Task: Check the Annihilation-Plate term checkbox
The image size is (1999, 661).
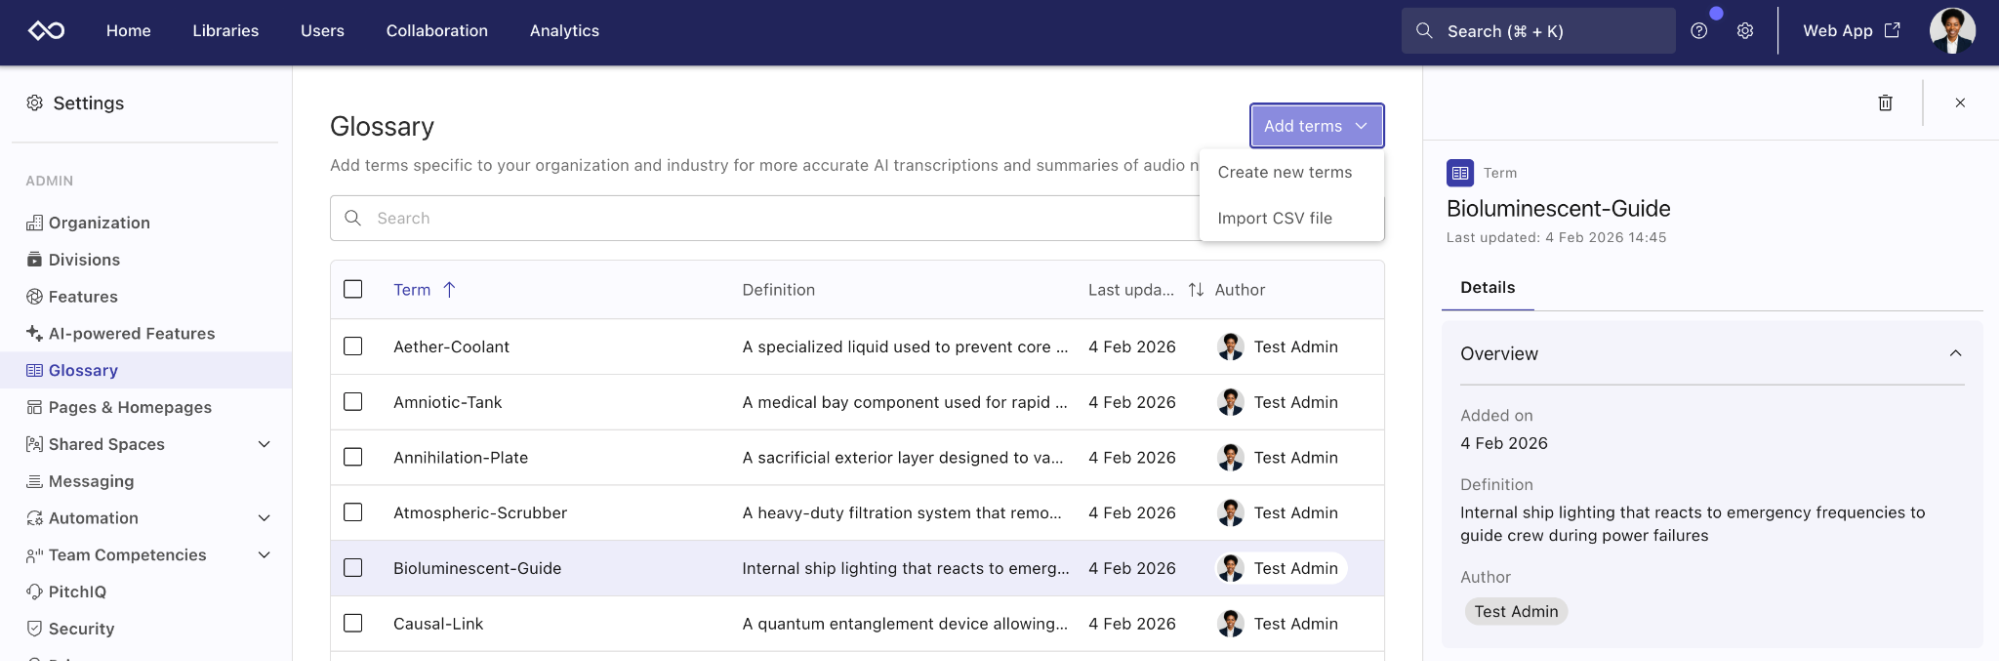Action: pyautogui.click(x=353, y=457)
